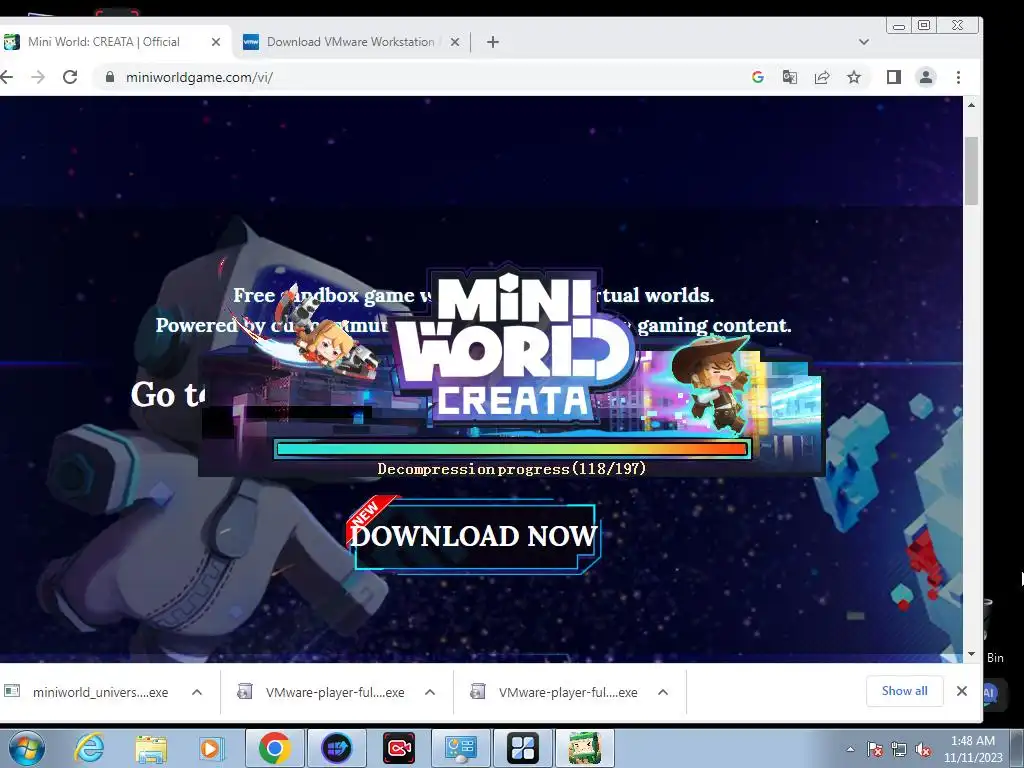Open the Control Panel taskbar icon

coord(460,748)
